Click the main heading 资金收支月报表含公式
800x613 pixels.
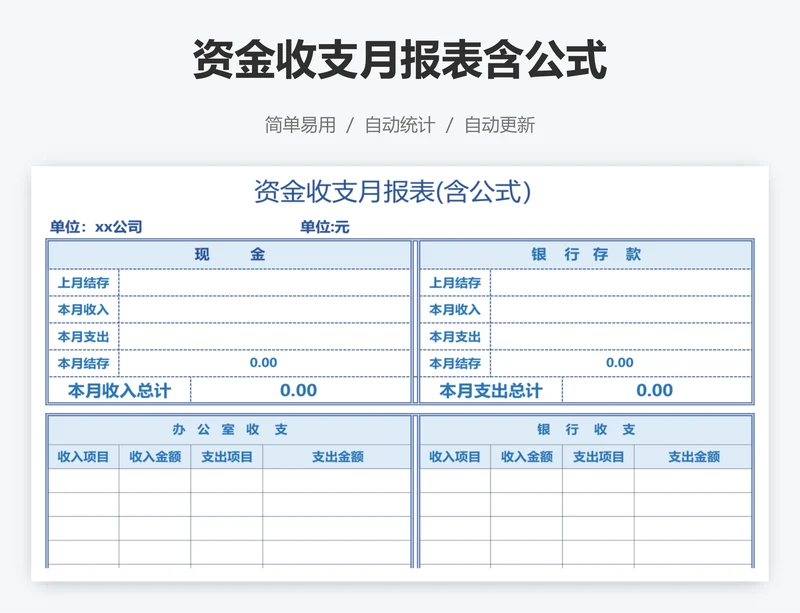(x=399, y=60)
